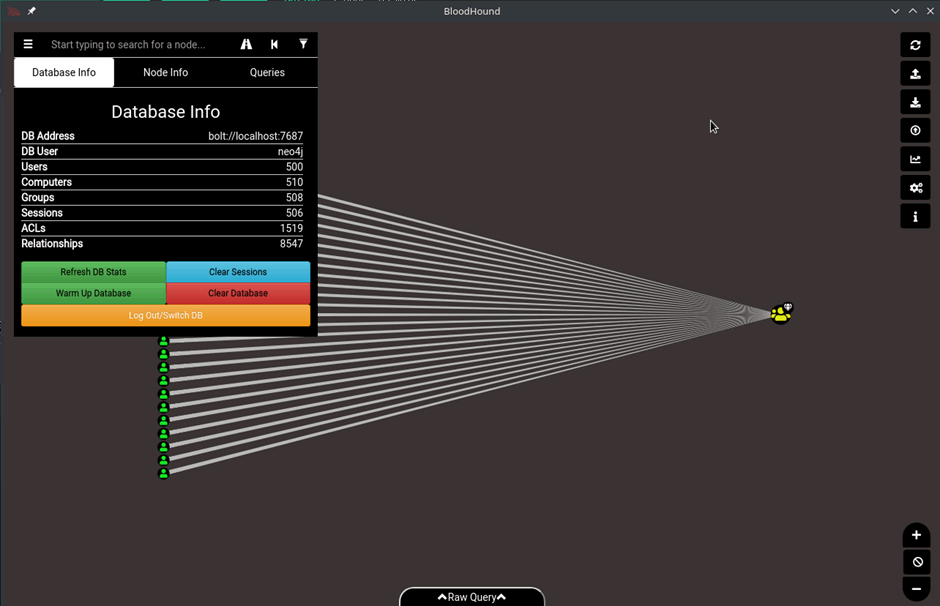Click the change layout chart icon
Screen dimensions: 940x606
pos(915,159)
